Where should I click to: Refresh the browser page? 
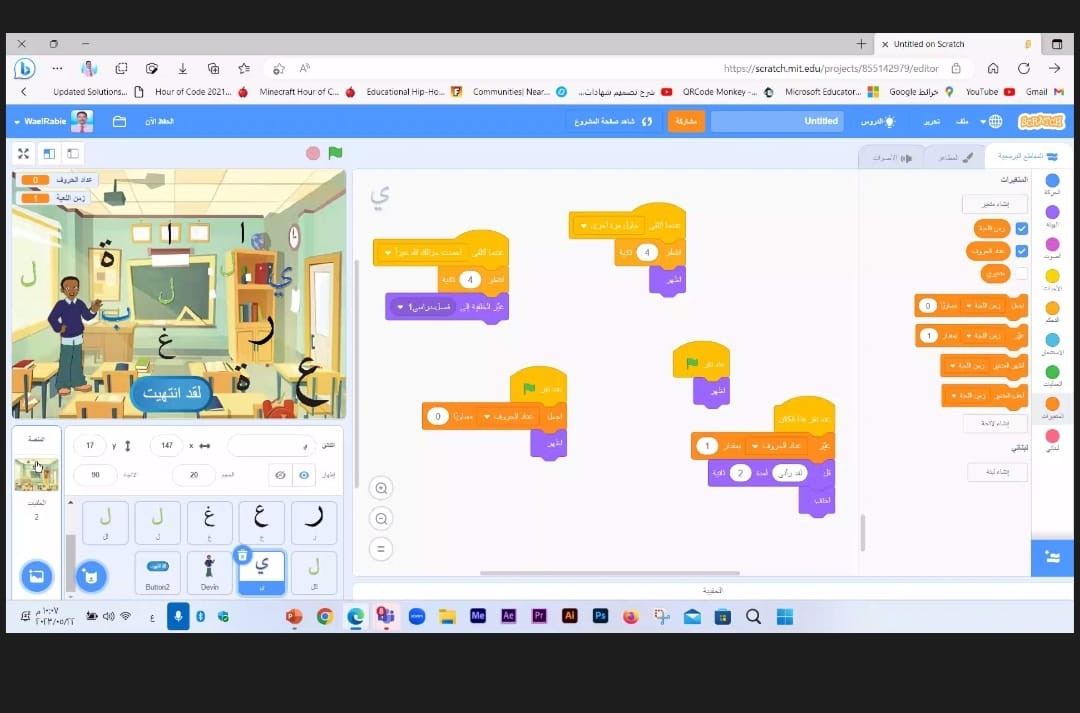[x=1024, y=68]
